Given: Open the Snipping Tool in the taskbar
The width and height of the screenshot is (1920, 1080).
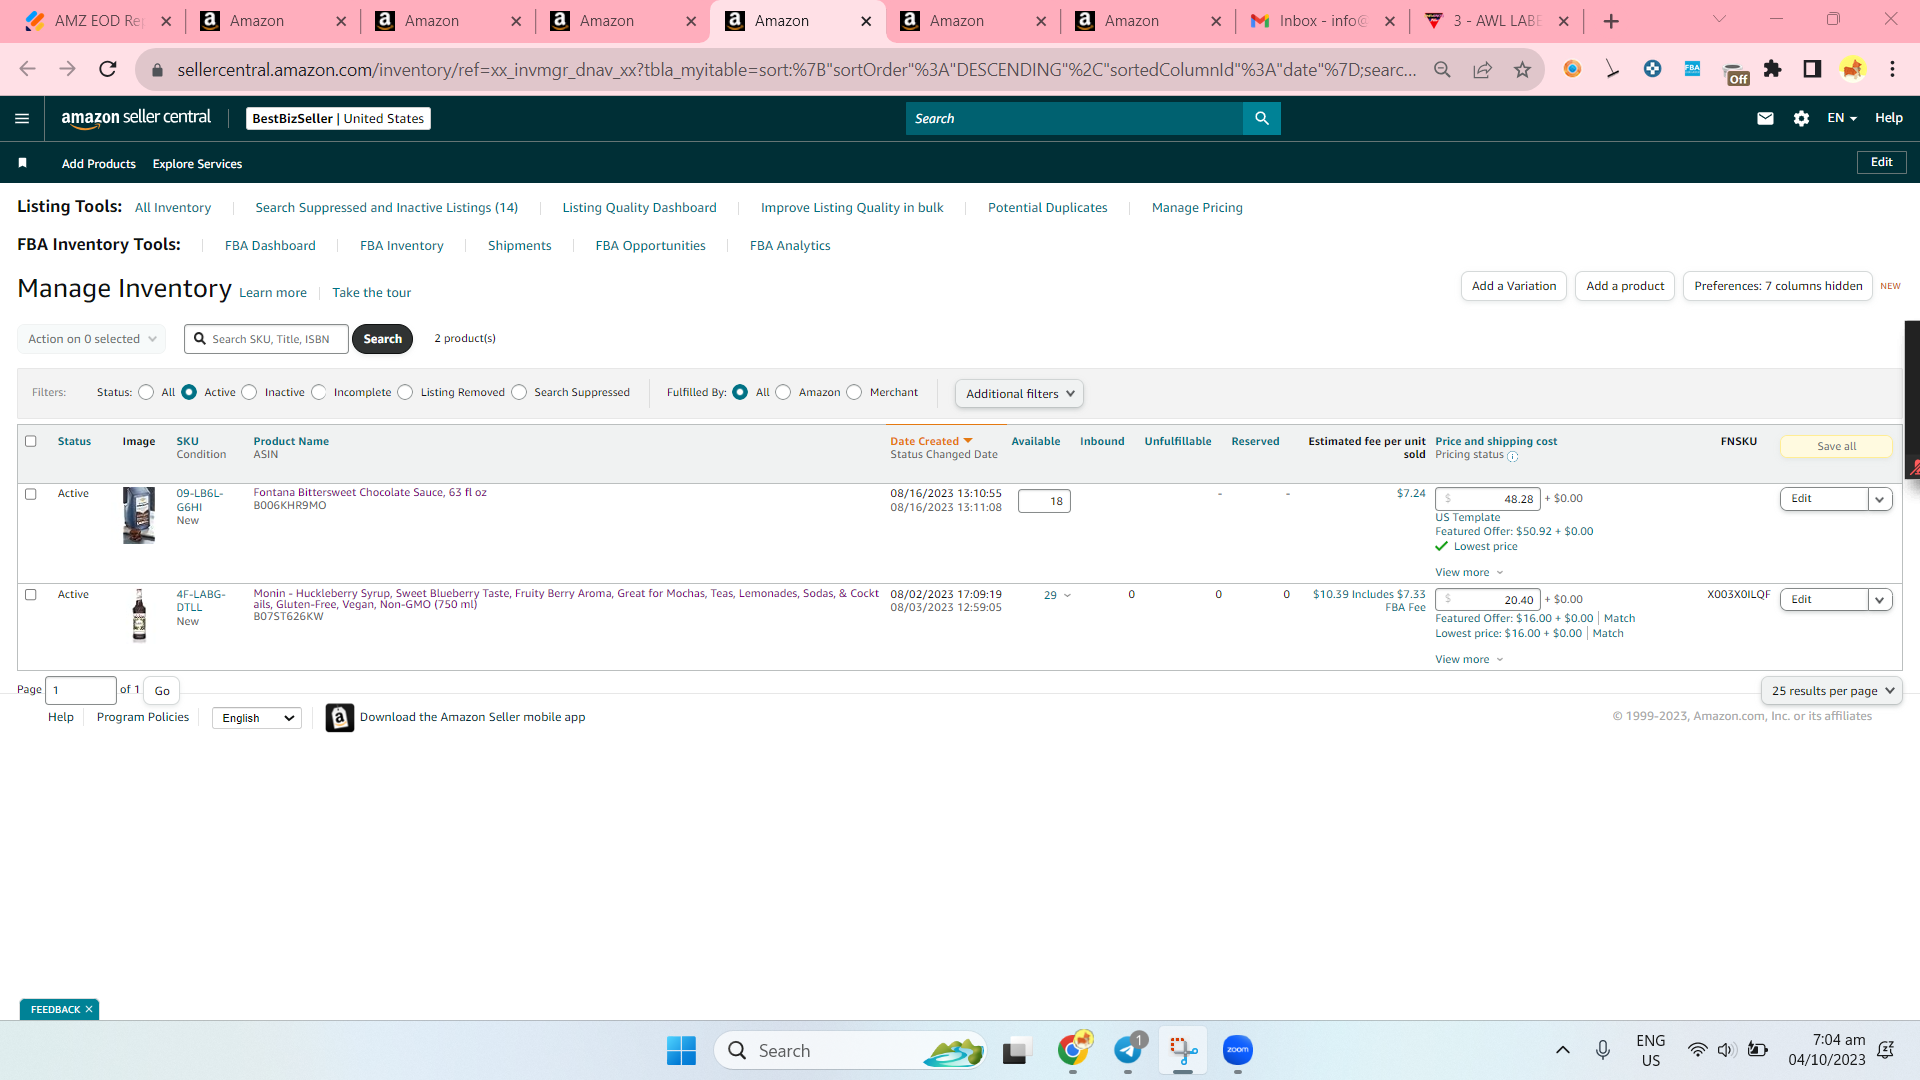Looking at the screenshot, I should pos(1183,1050).
